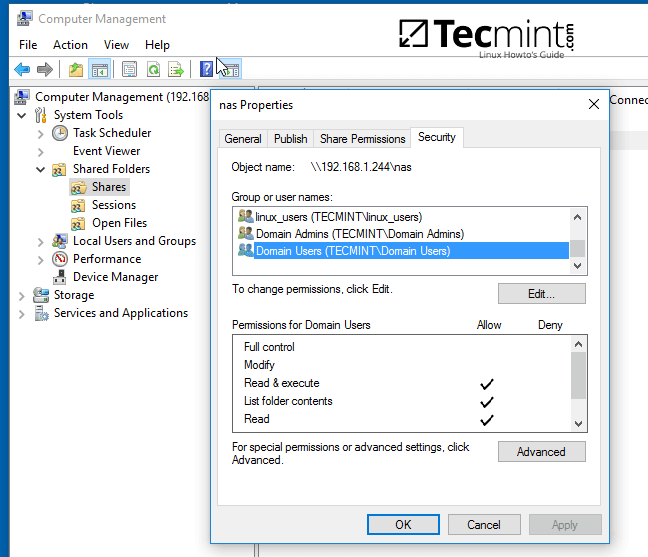648x557 pixels.
Task: Click the Refresh toolbar icon
Action: point(153,69)
